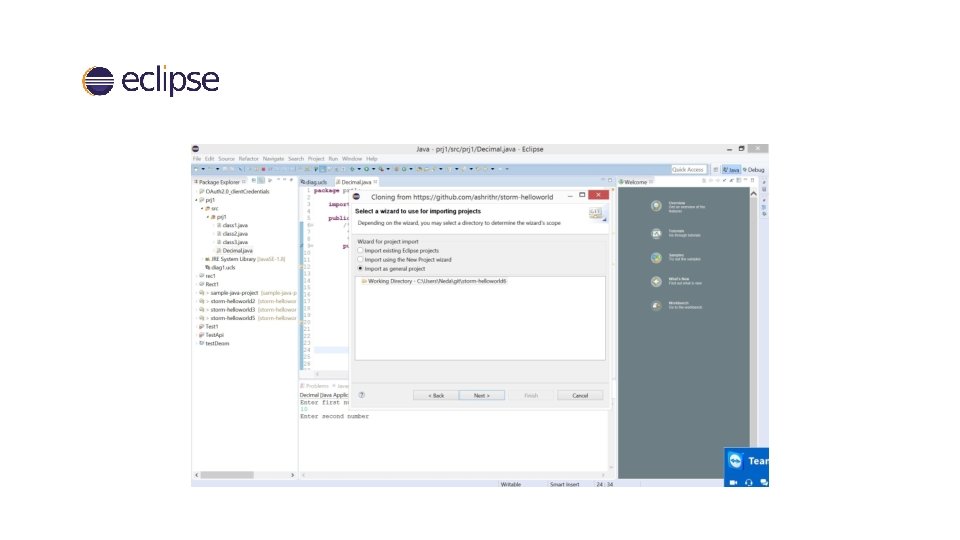Open wizard help question mark icon
Viewport: 960px width, 540px height.
362,395
